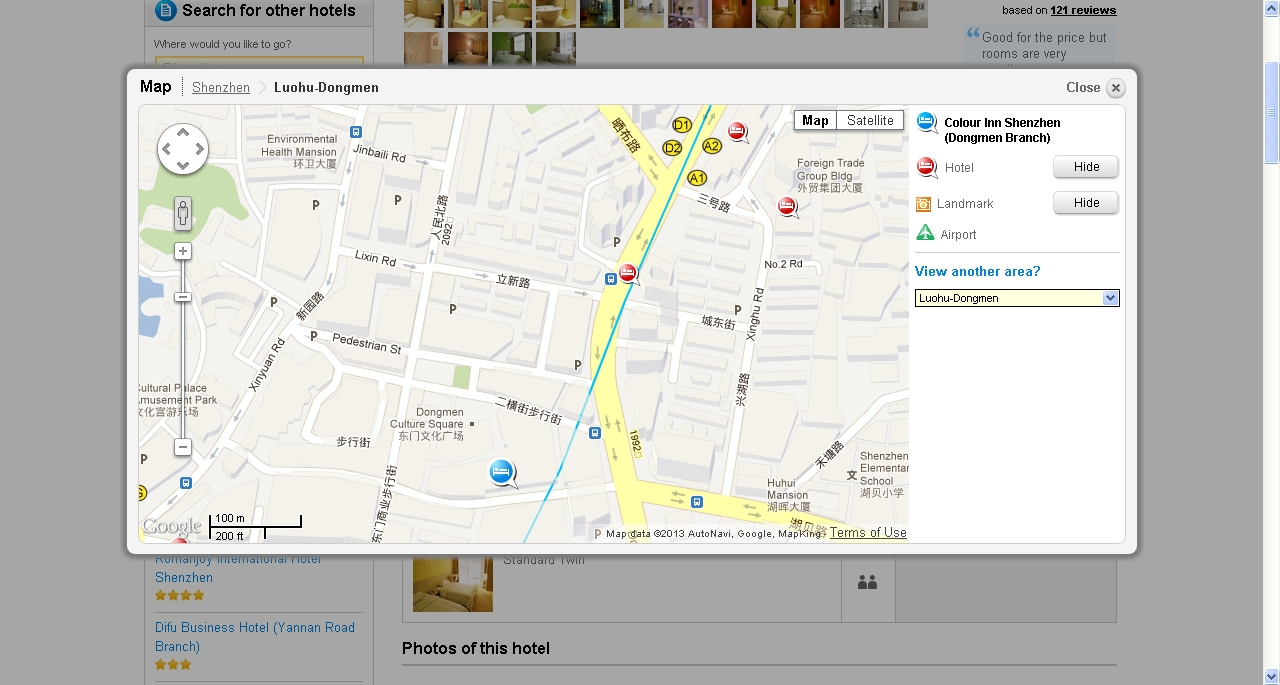The image size is (1280, 685).
Task: Open the Luohu-Dongmen area dropdown
Action: click(x=1017, y=298)
